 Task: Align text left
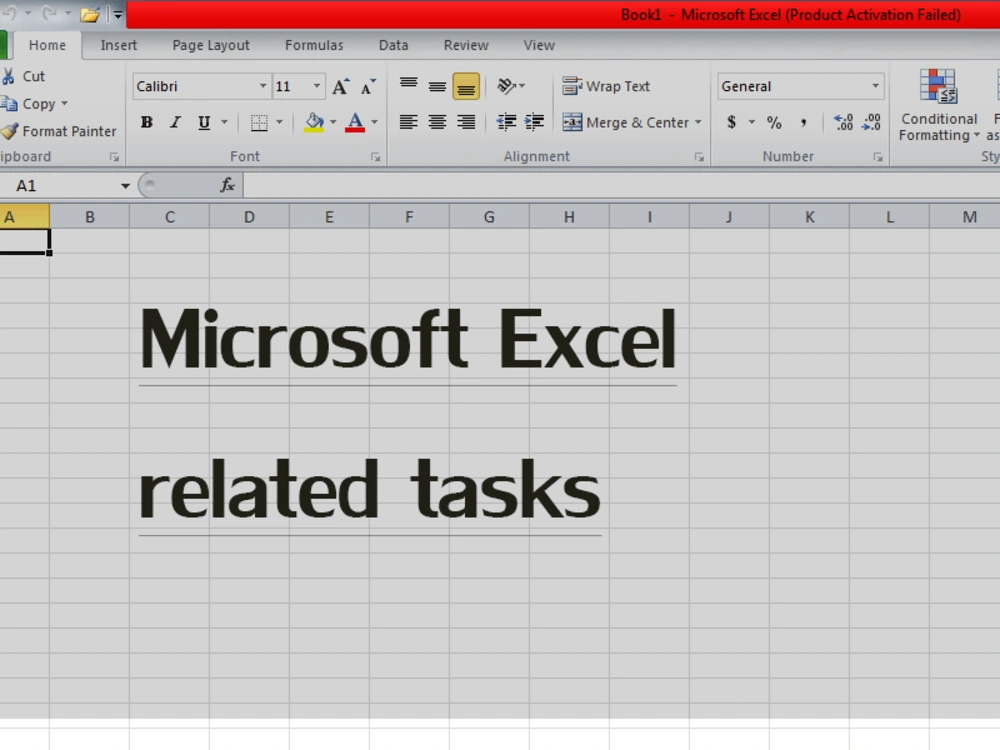[408, 122]
